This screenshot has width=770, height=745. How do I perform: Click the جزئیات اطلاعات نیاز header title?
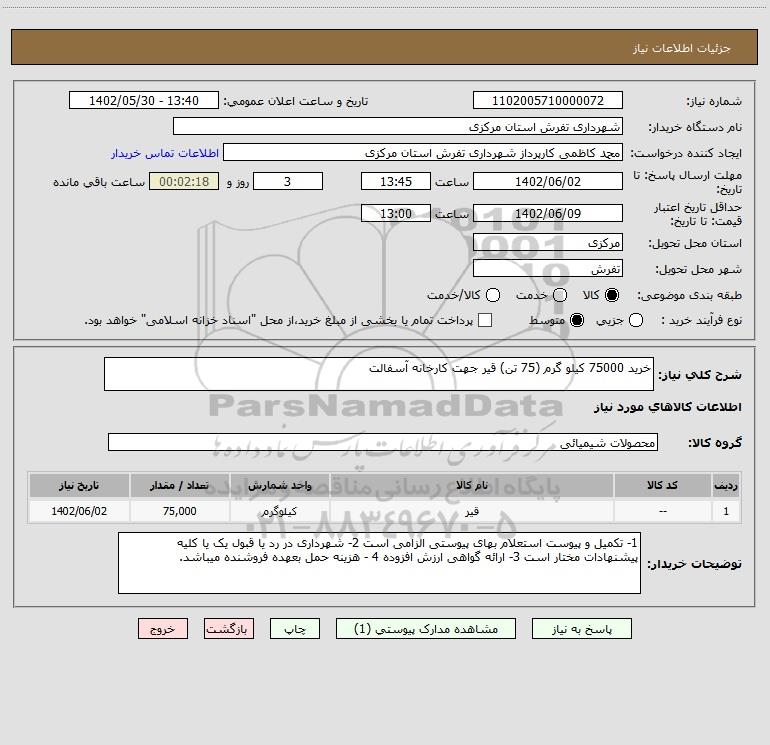[x=682, y=48]
